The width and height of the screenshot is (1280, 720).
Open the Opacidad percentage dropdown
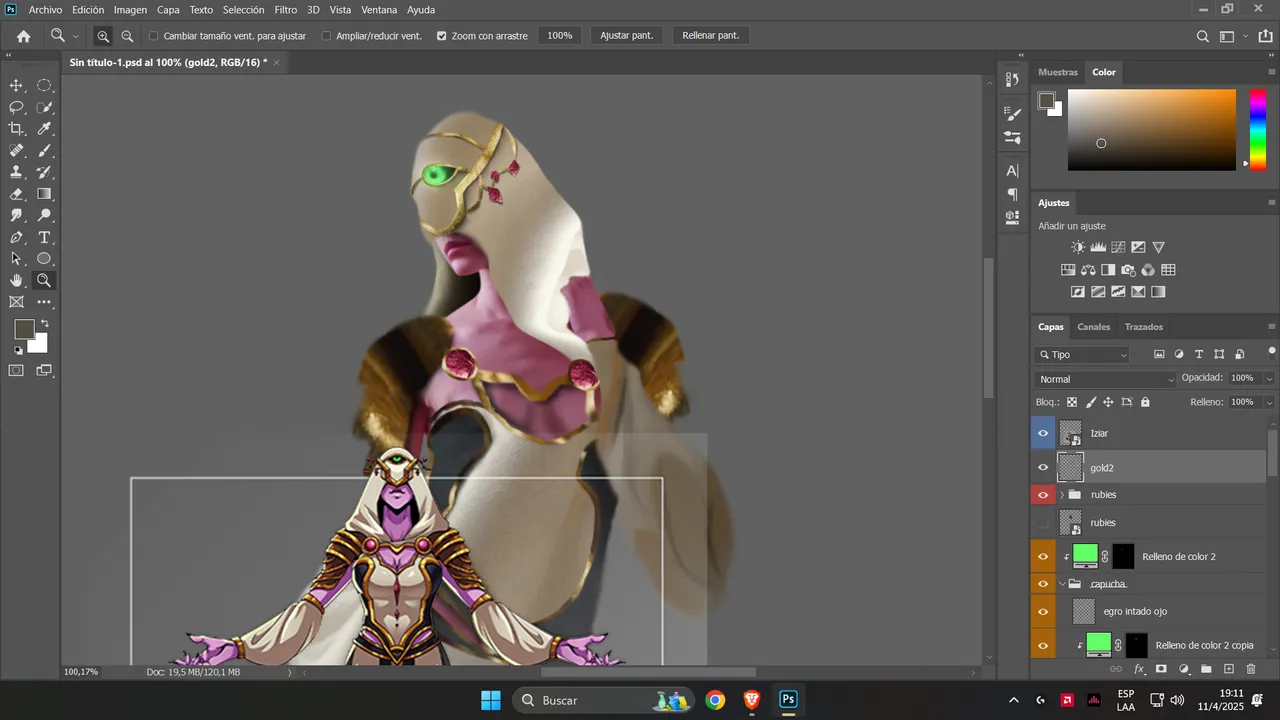1269,379
